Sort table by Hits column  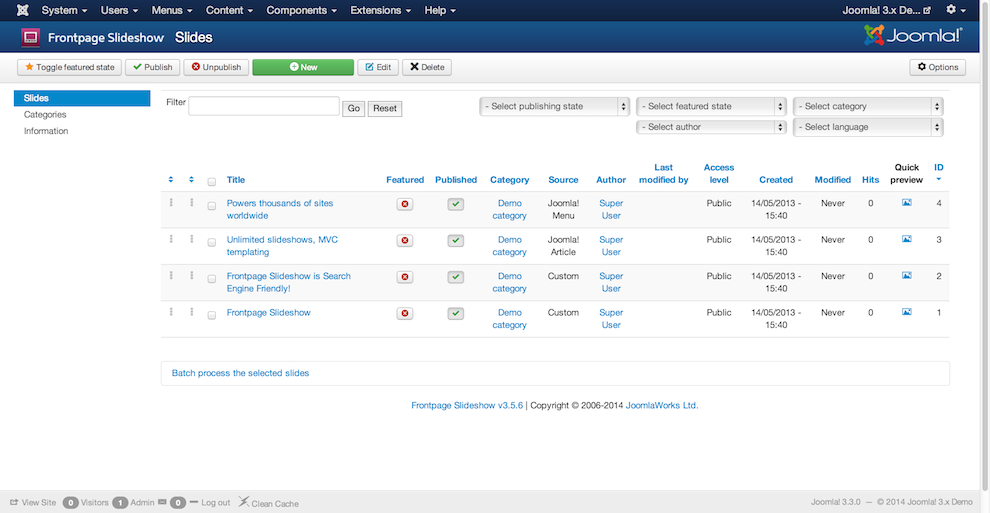coord(871,180)
